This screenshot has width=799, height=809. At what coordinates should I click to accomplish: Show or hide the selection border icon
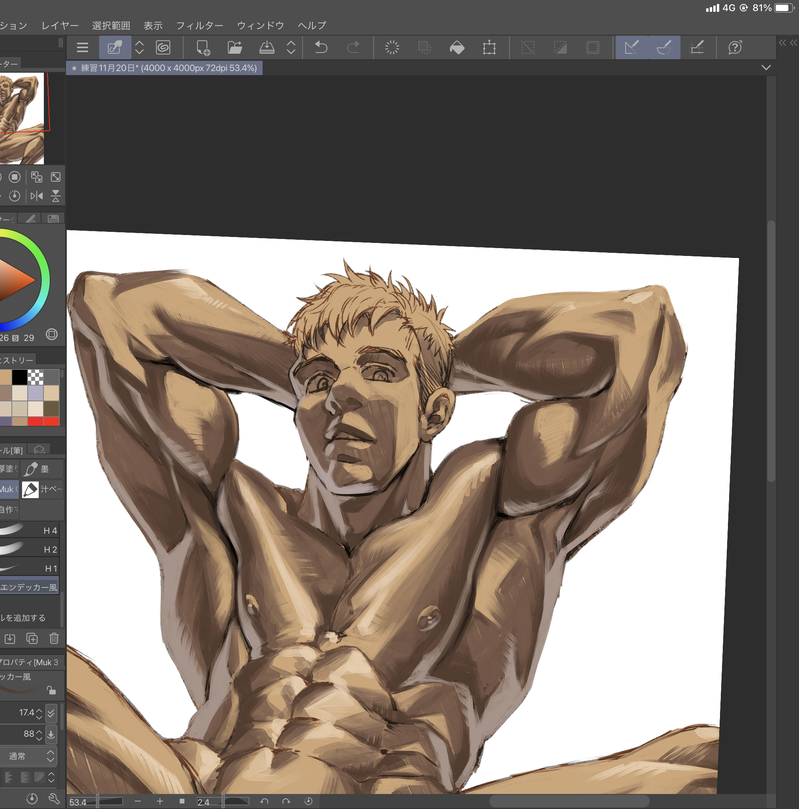coord(593,48)
